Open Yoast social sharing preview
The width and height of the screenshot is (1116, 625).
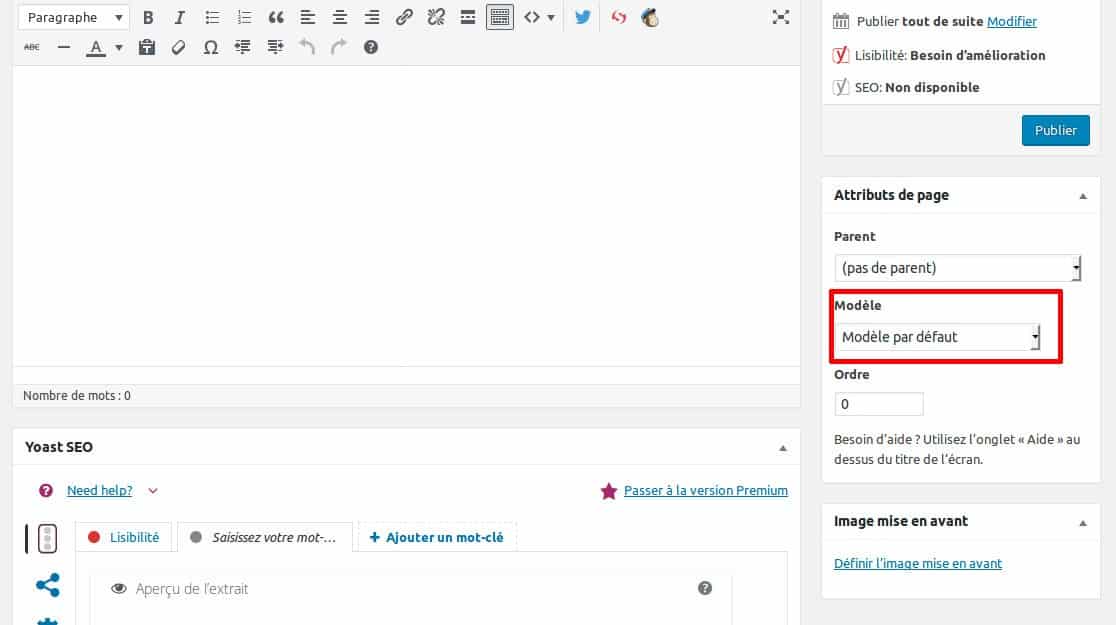click(47, 585)
